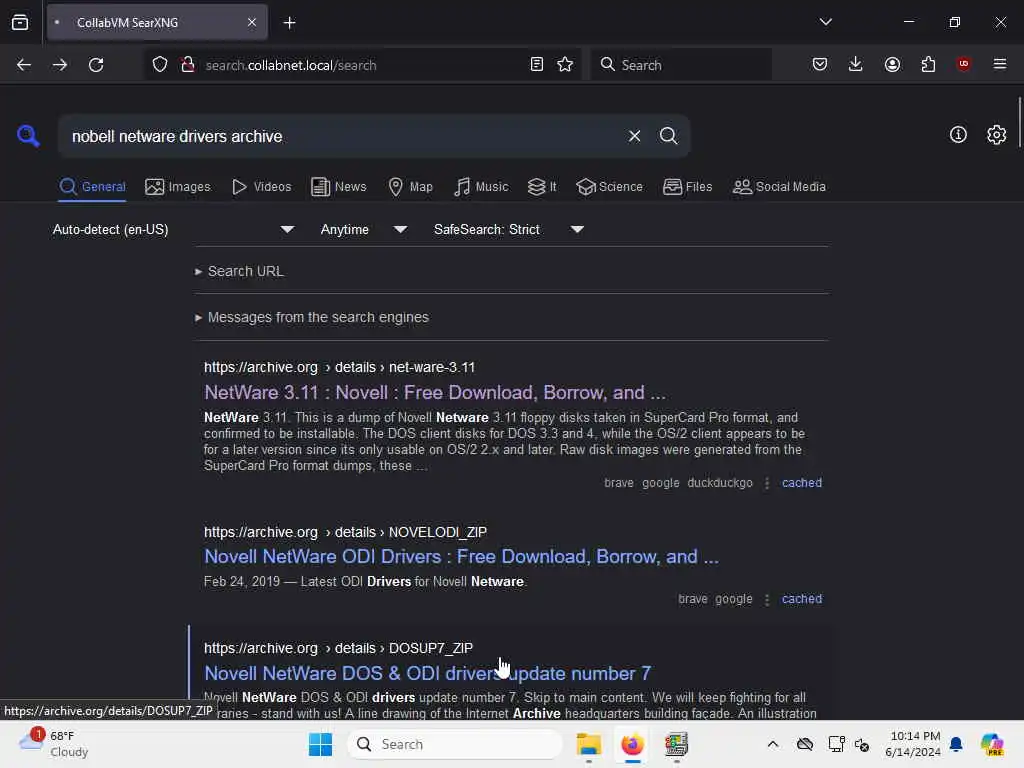The height and width of the screenshot is (768, 1024).
Task: List all tabs dropdown arrow
Action: pos(825,22)
